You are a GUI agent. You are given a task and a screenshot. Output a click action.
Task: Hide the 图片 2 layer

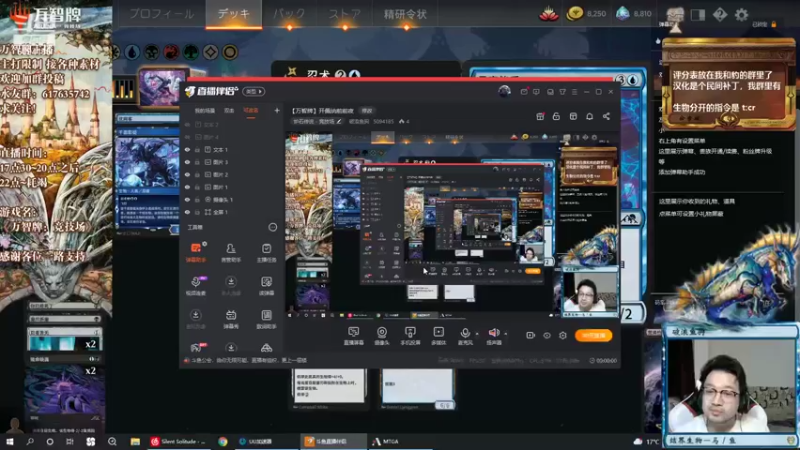pyautogui.click(x=187, y=174)
